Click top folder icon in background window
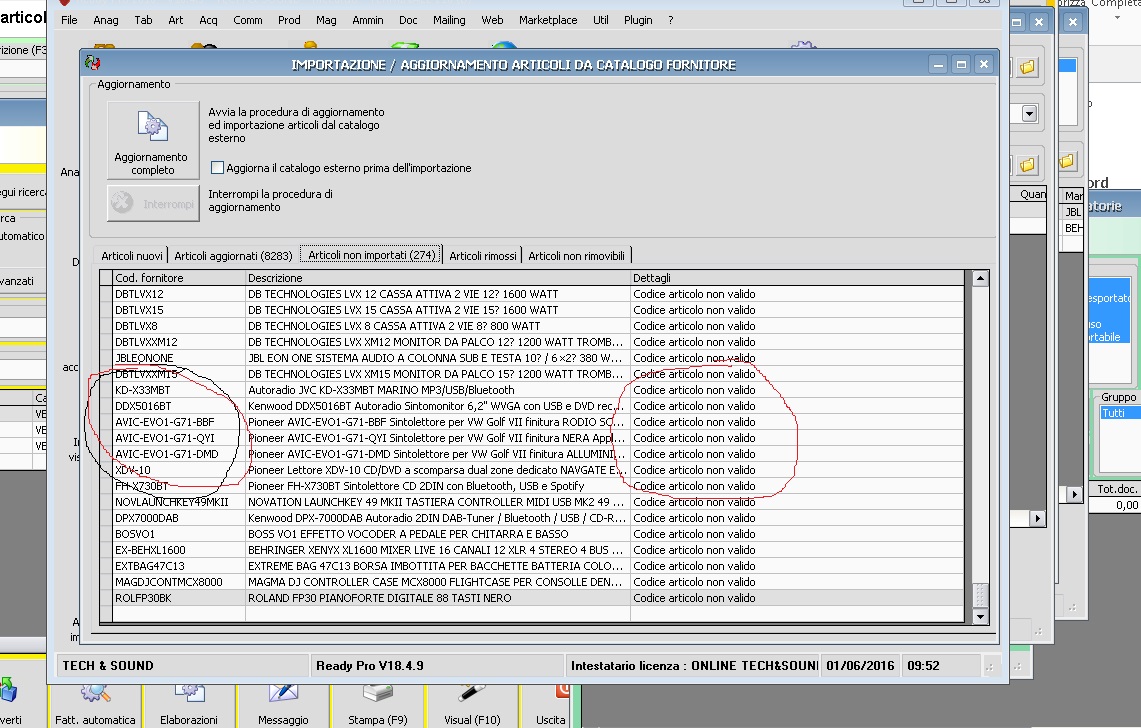 click(1027, 67)
